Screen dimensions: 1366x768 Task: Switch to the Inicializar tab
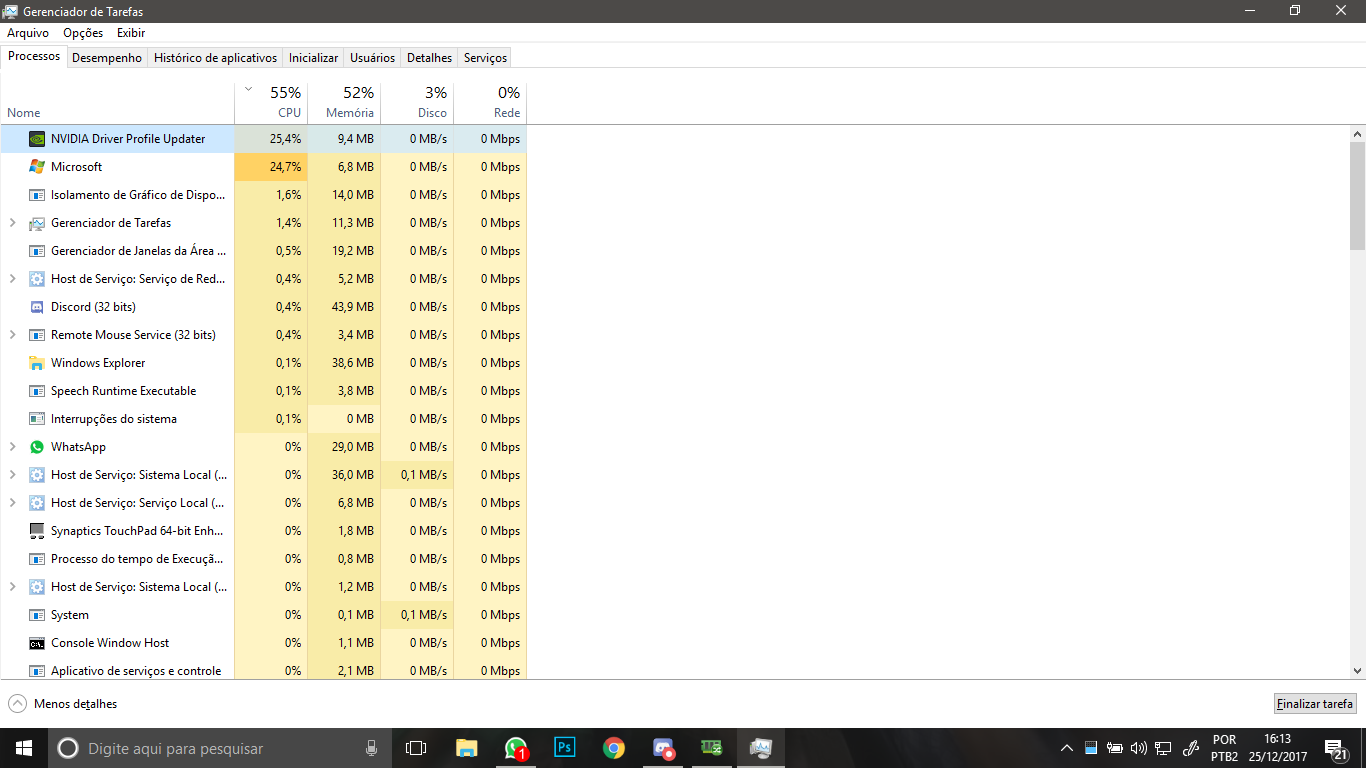[313, 58]
